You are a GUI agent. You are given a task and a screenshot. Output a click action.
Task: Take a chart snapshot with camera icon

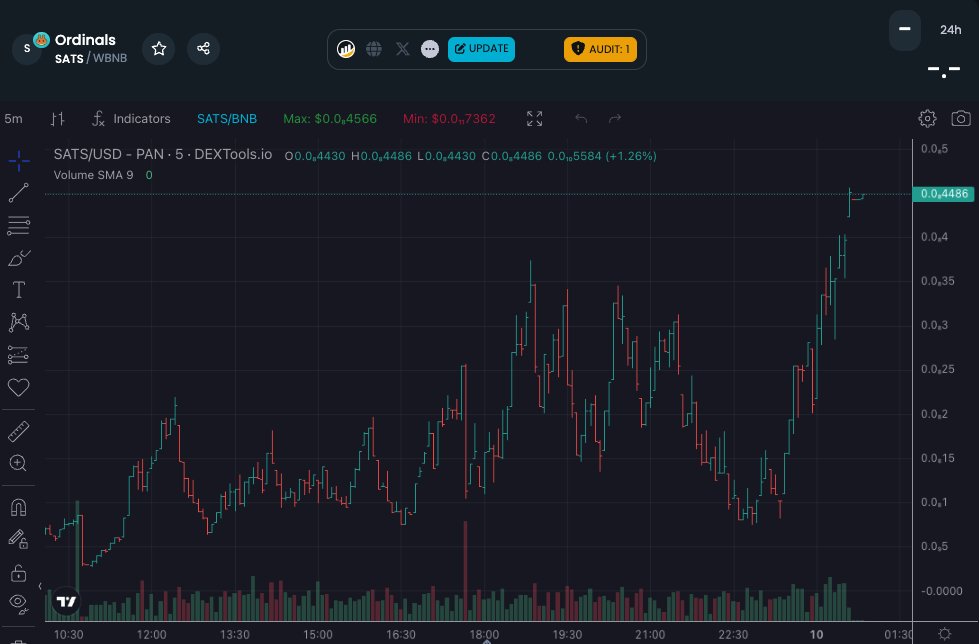coord(960,119)
